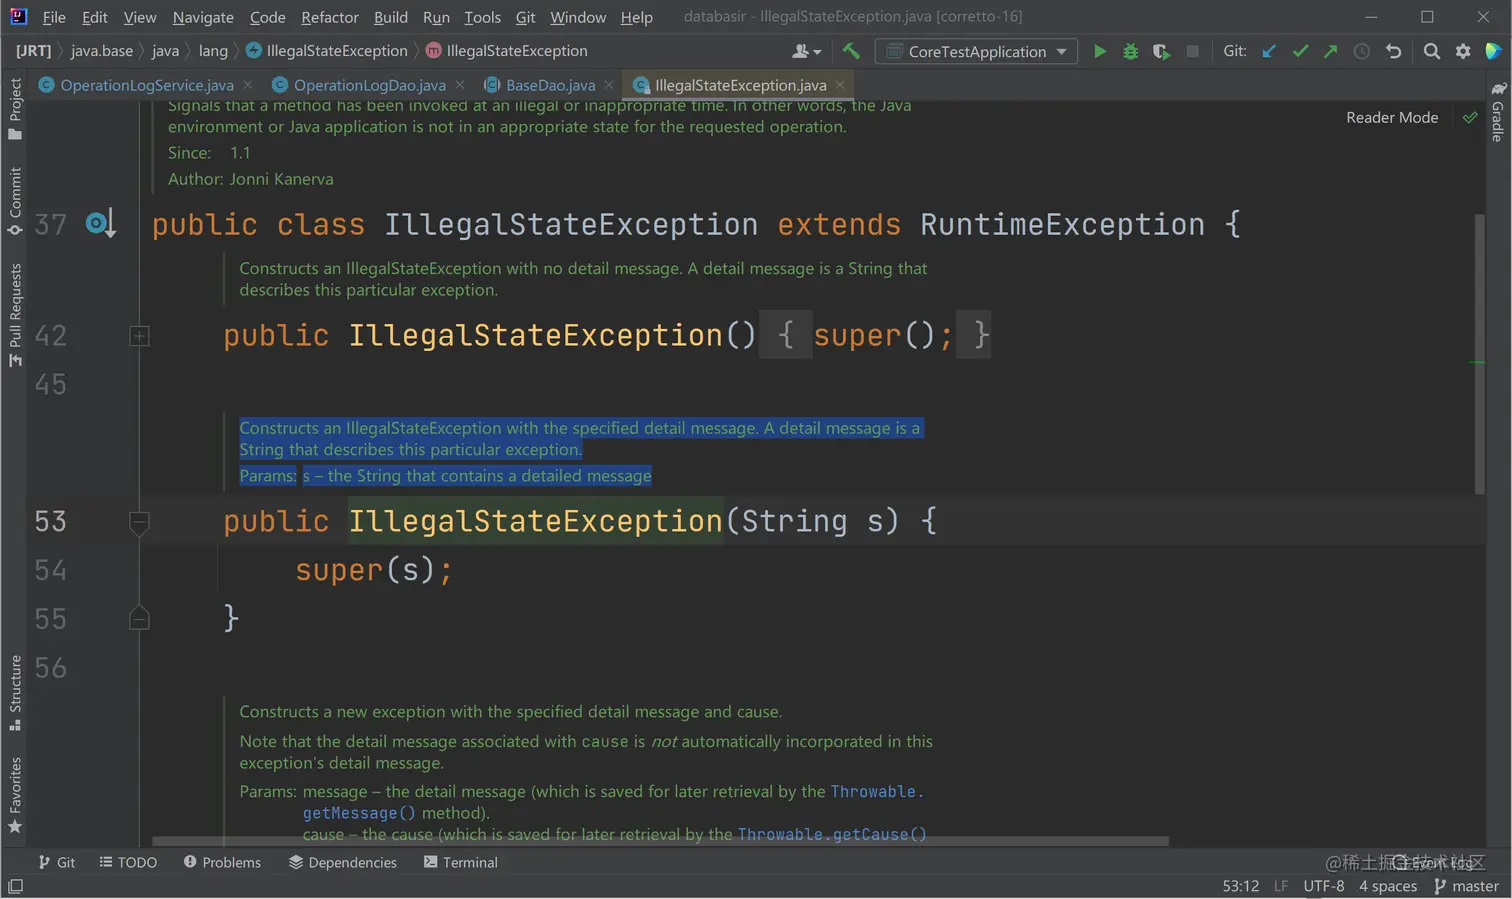1512x899 pixels.
Task: Open the master branch popup in the status bar
Action: pyautogui.click(x=1466, y=886)
